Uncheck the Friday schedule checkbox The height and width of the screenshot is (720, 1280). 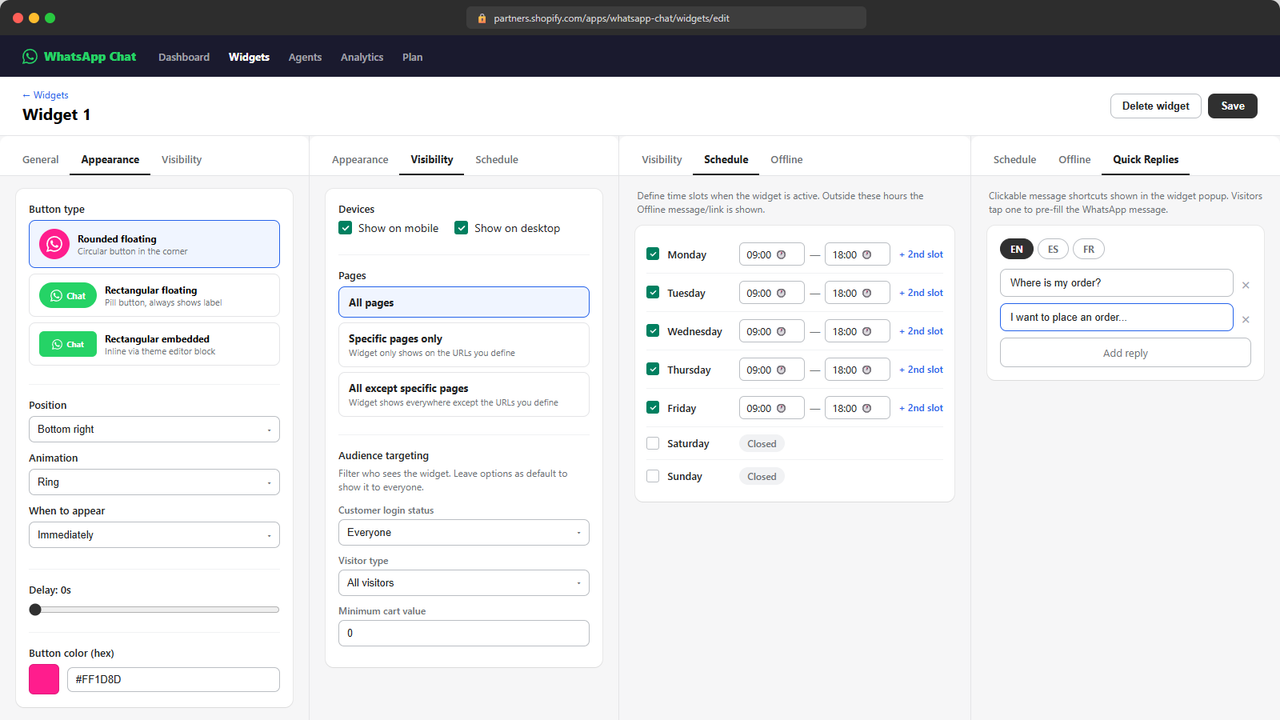pyautogui.click(x=653, y=407)
